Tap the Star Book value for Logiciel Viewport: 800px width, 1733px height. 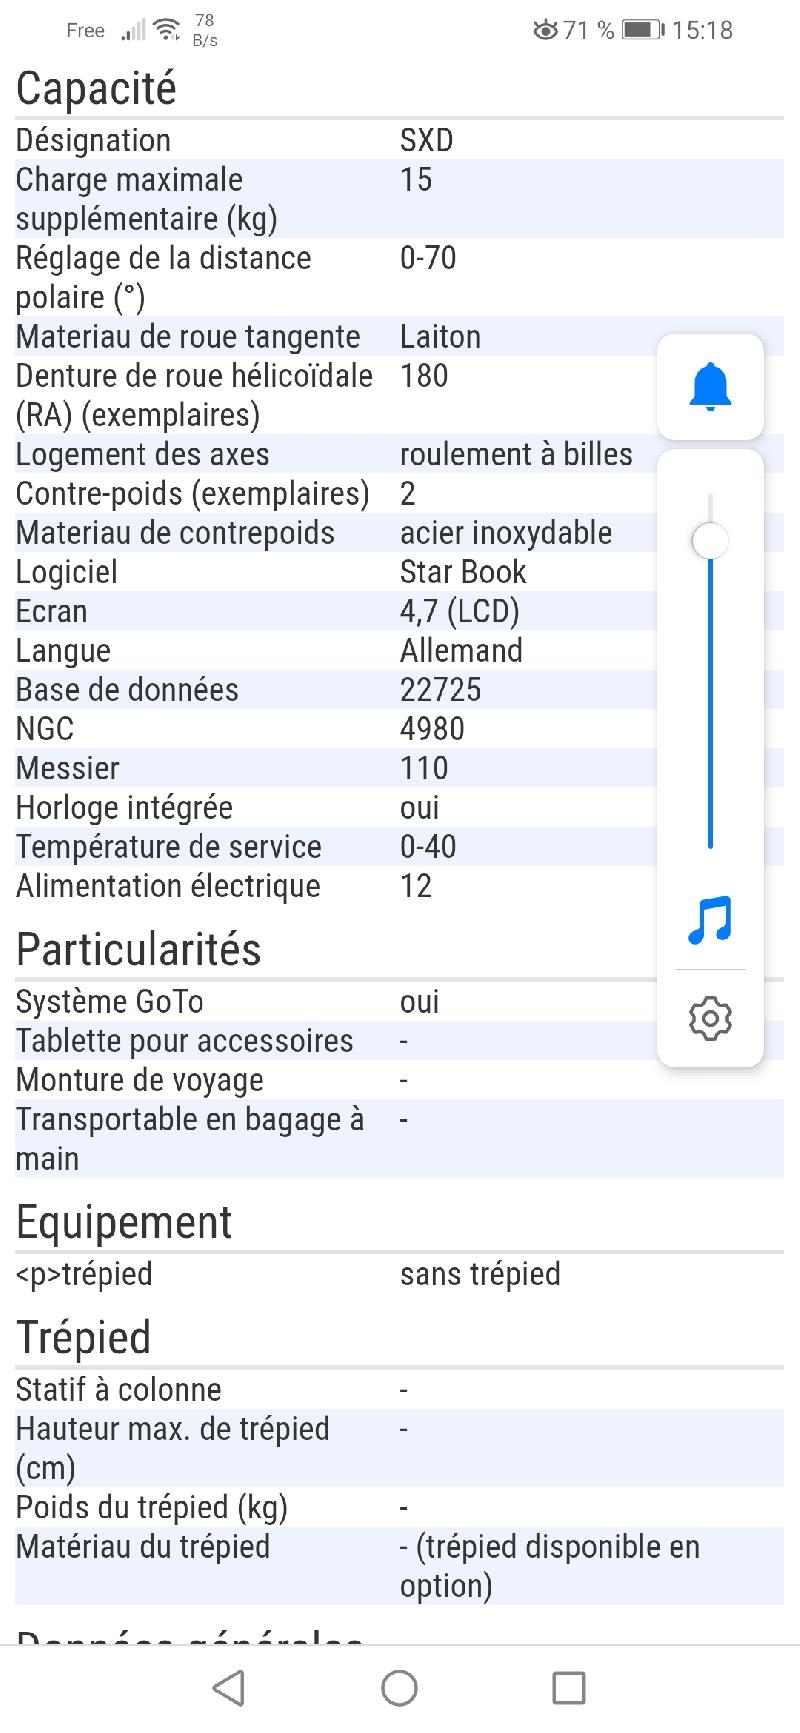click(463, 572)
